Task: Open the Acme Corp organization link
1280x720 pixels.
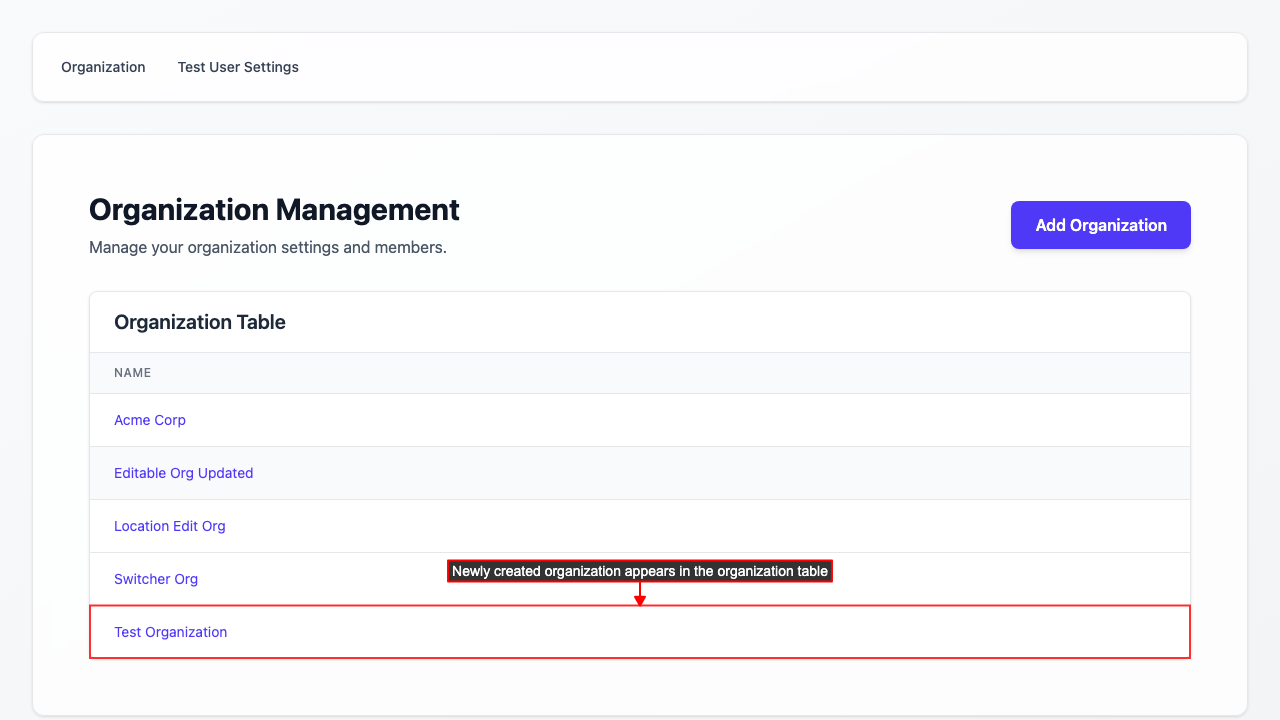Action: tap(150, 420)
